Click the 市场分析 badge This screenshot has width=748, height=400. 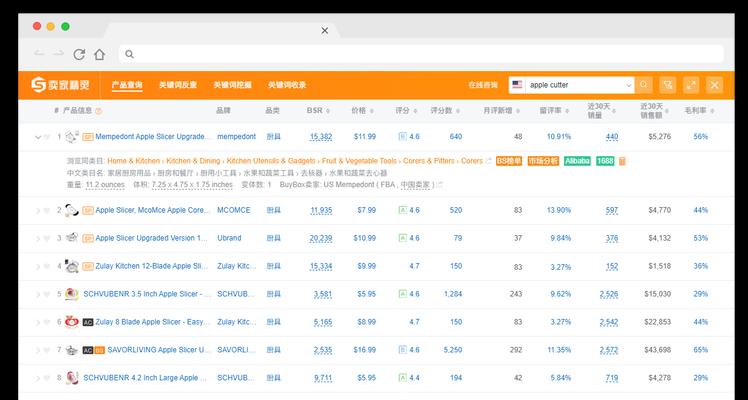click(543, 161)
